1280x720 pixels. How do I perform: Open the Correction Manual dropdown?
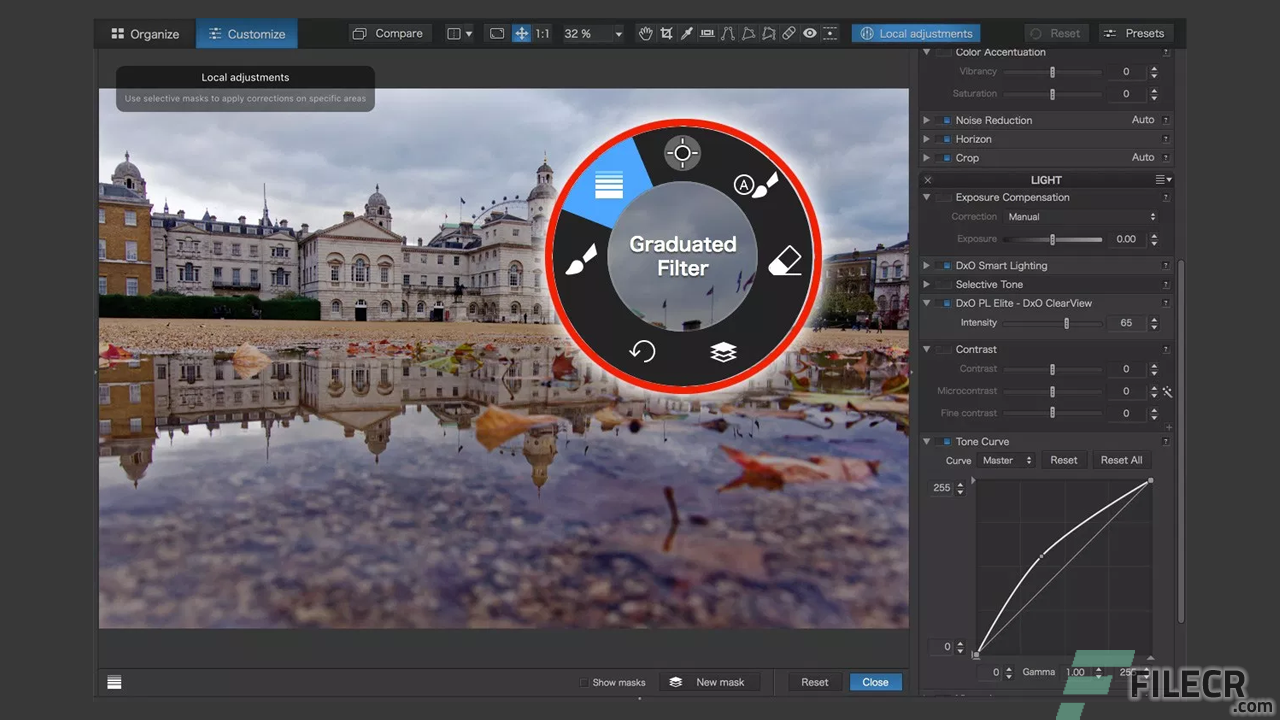(1081, 217)
